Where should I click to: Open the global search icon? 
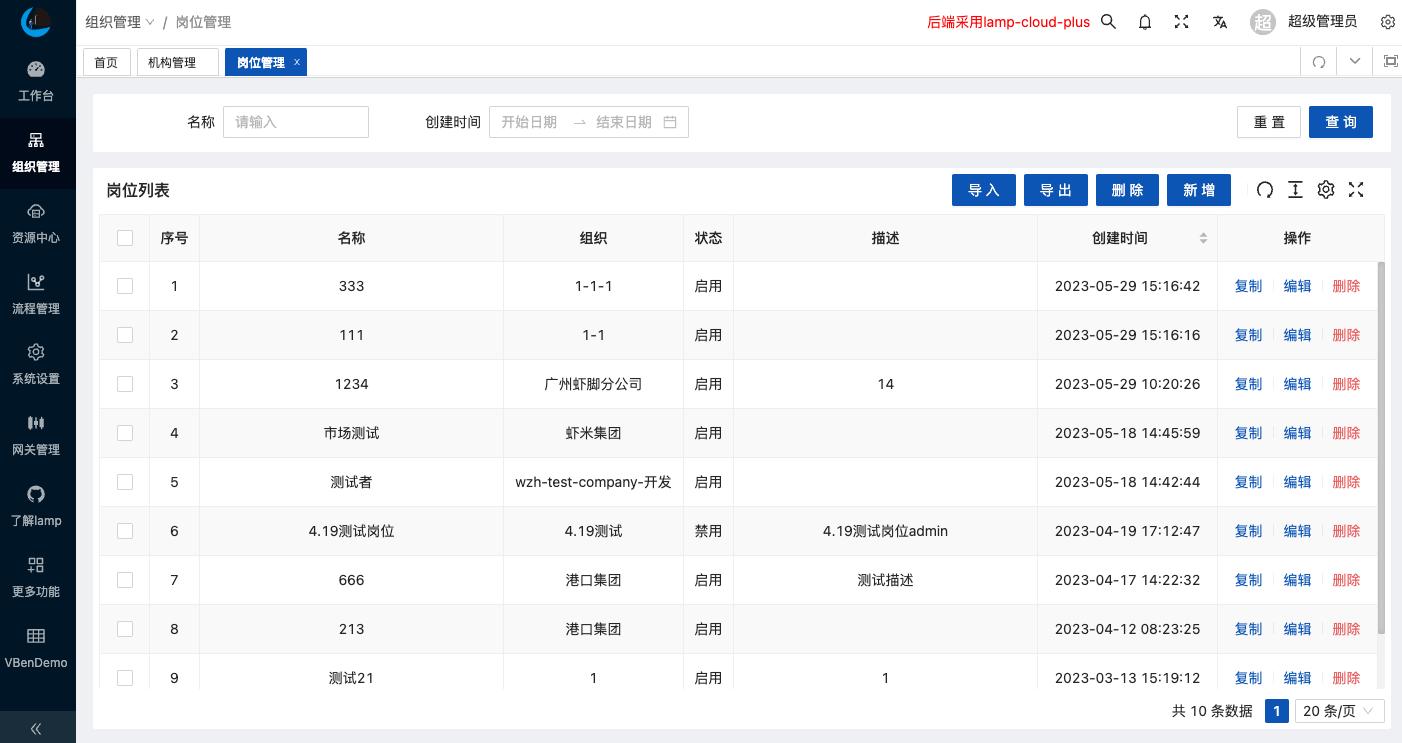coord(1108,21)
